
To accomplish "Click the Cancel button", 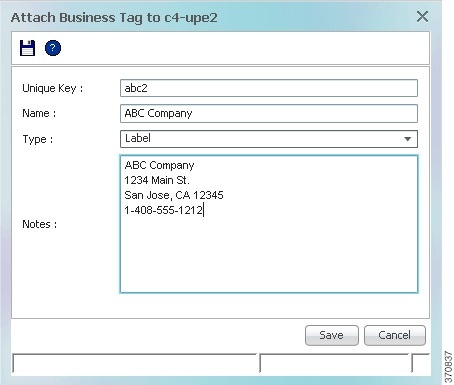I will 395,335.
